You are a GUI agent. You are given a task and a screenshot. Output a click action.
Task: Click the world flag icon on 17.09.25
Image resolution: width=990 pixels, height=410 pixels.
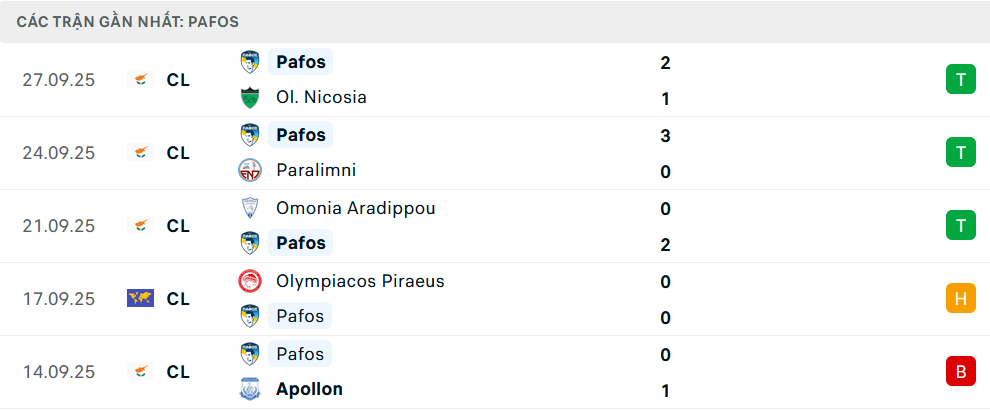(140, 298)
